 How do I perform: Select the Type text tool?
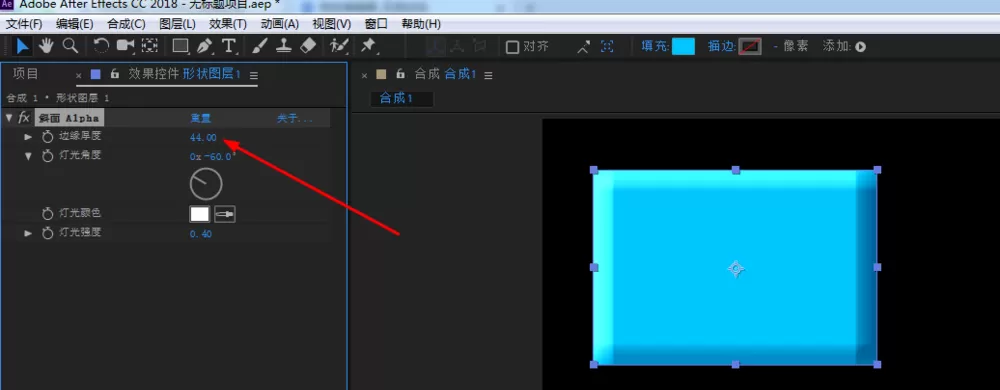point(228,46)
